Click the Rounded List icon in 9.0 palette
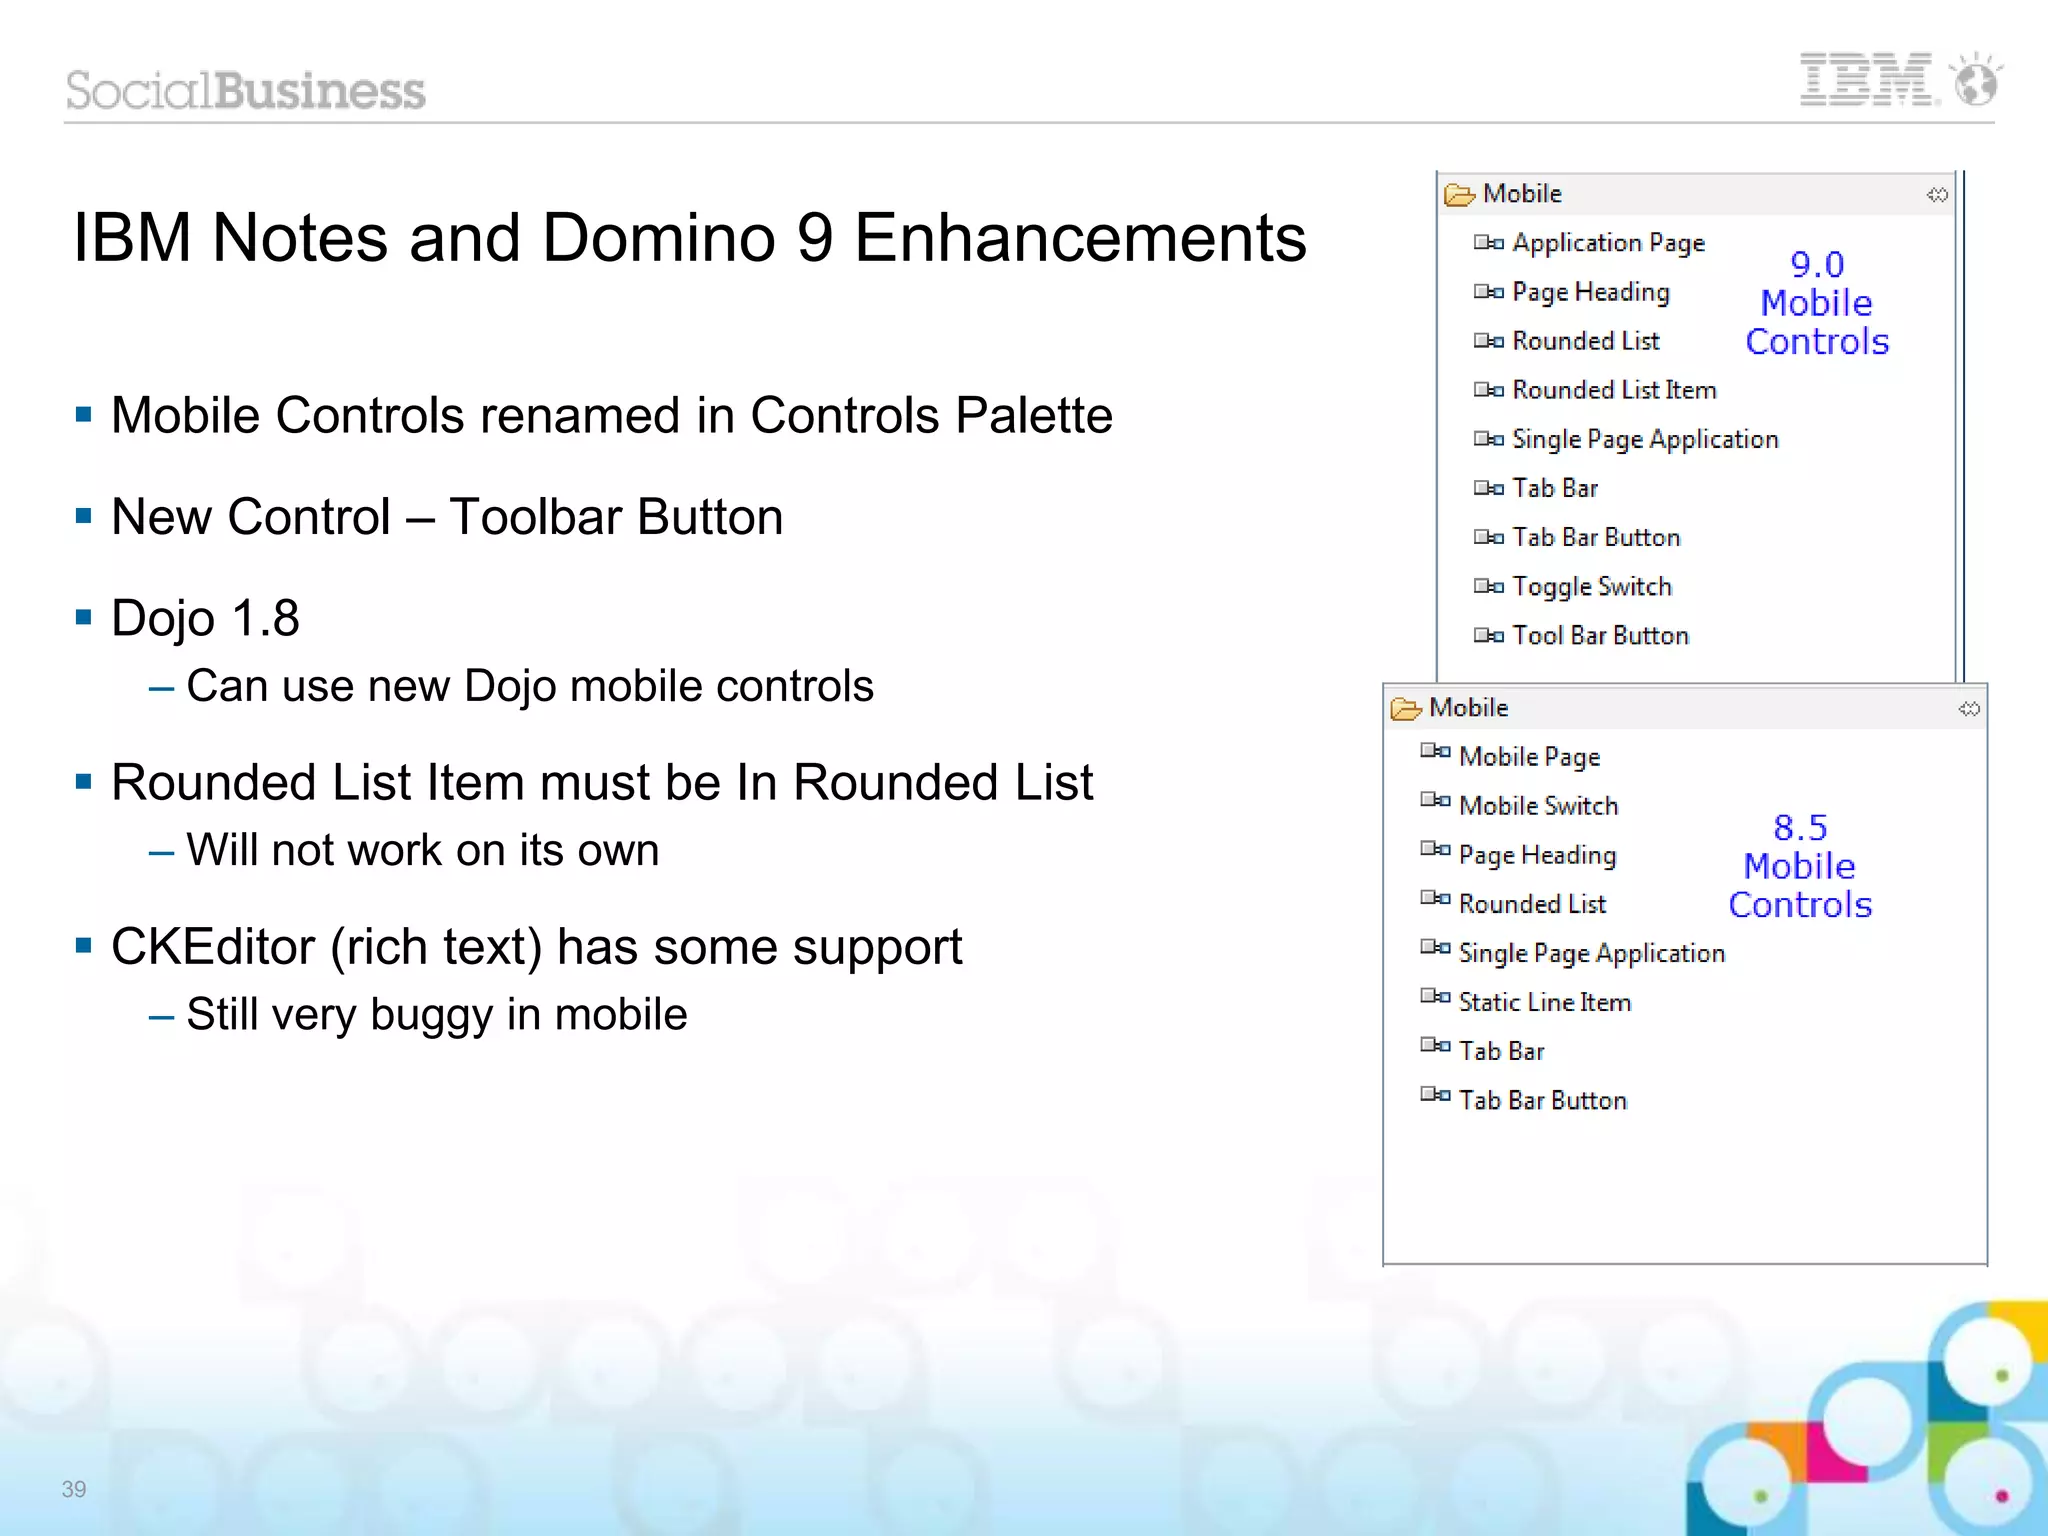This screenshot has height=1536, width=2048. click(x=1488, y=340)
